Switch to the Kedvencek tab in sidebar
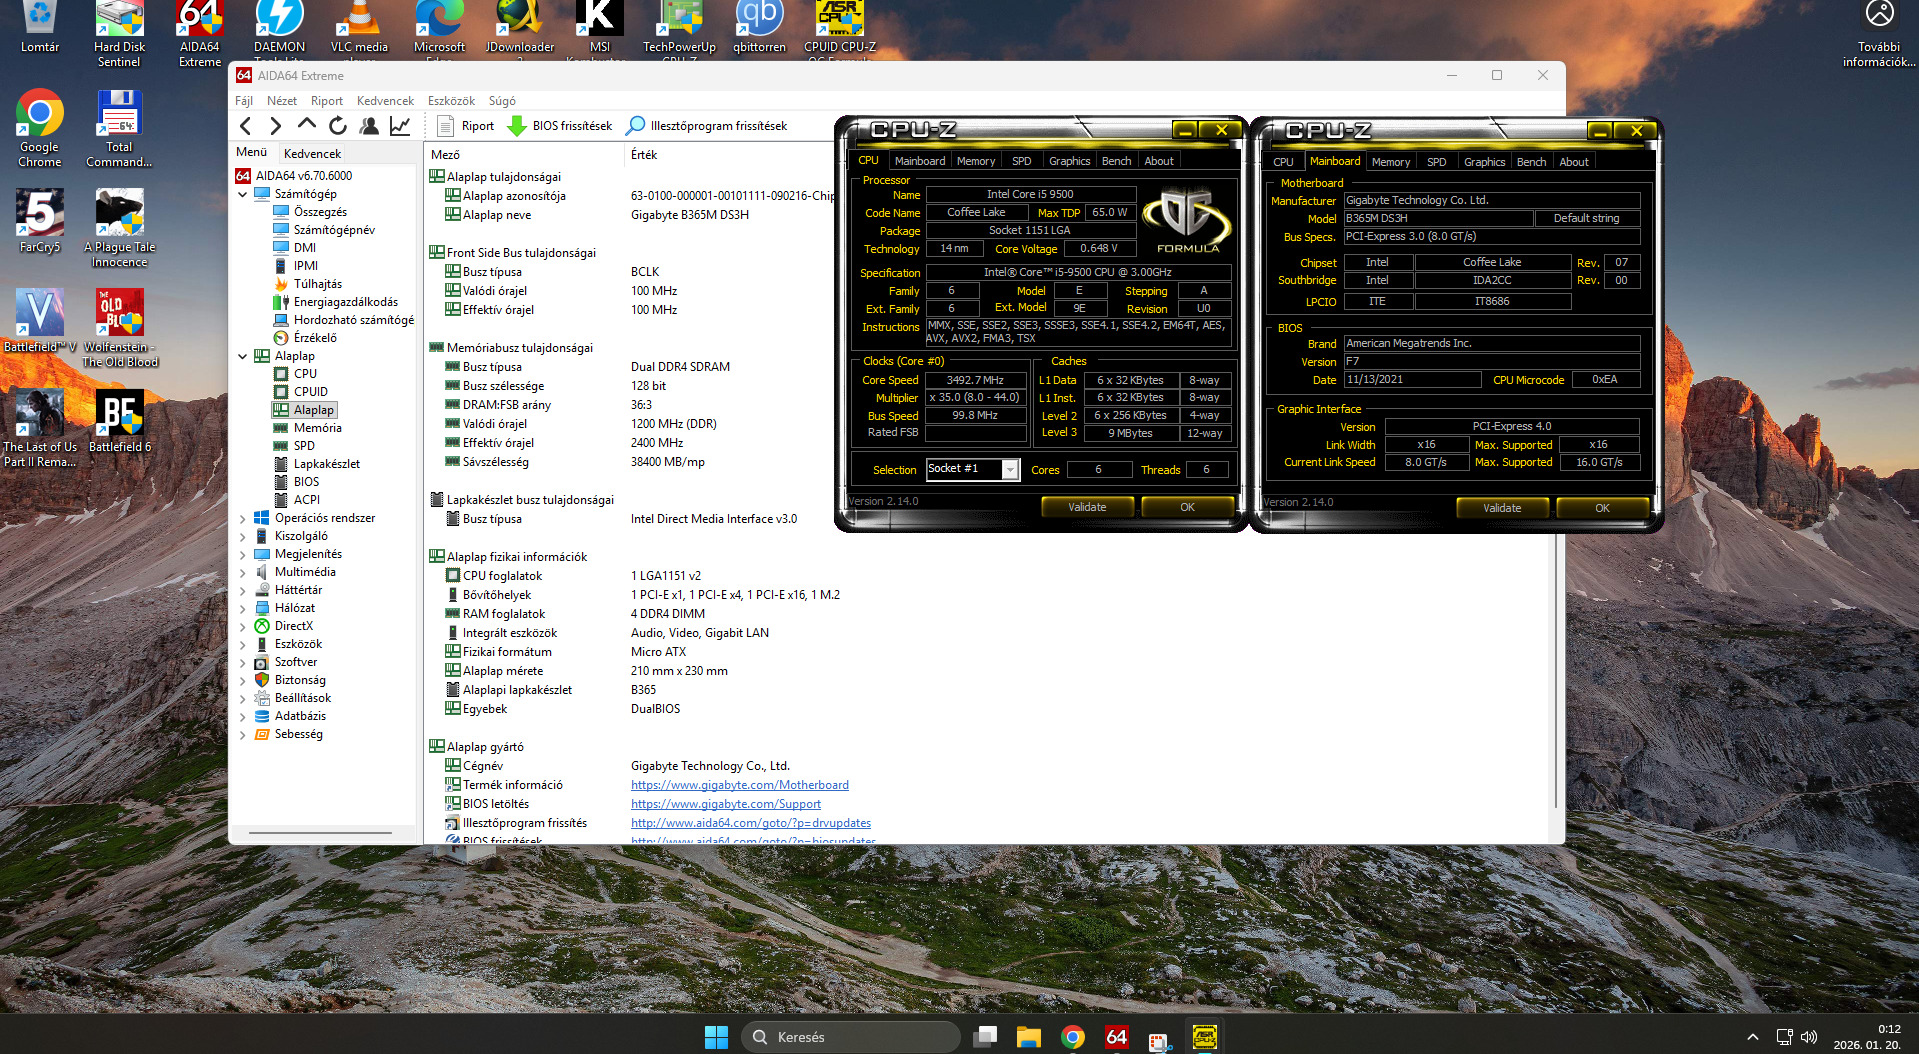Image resolution: width=1919 pixels, height=1054 pixels. click(x=312, y=154)
